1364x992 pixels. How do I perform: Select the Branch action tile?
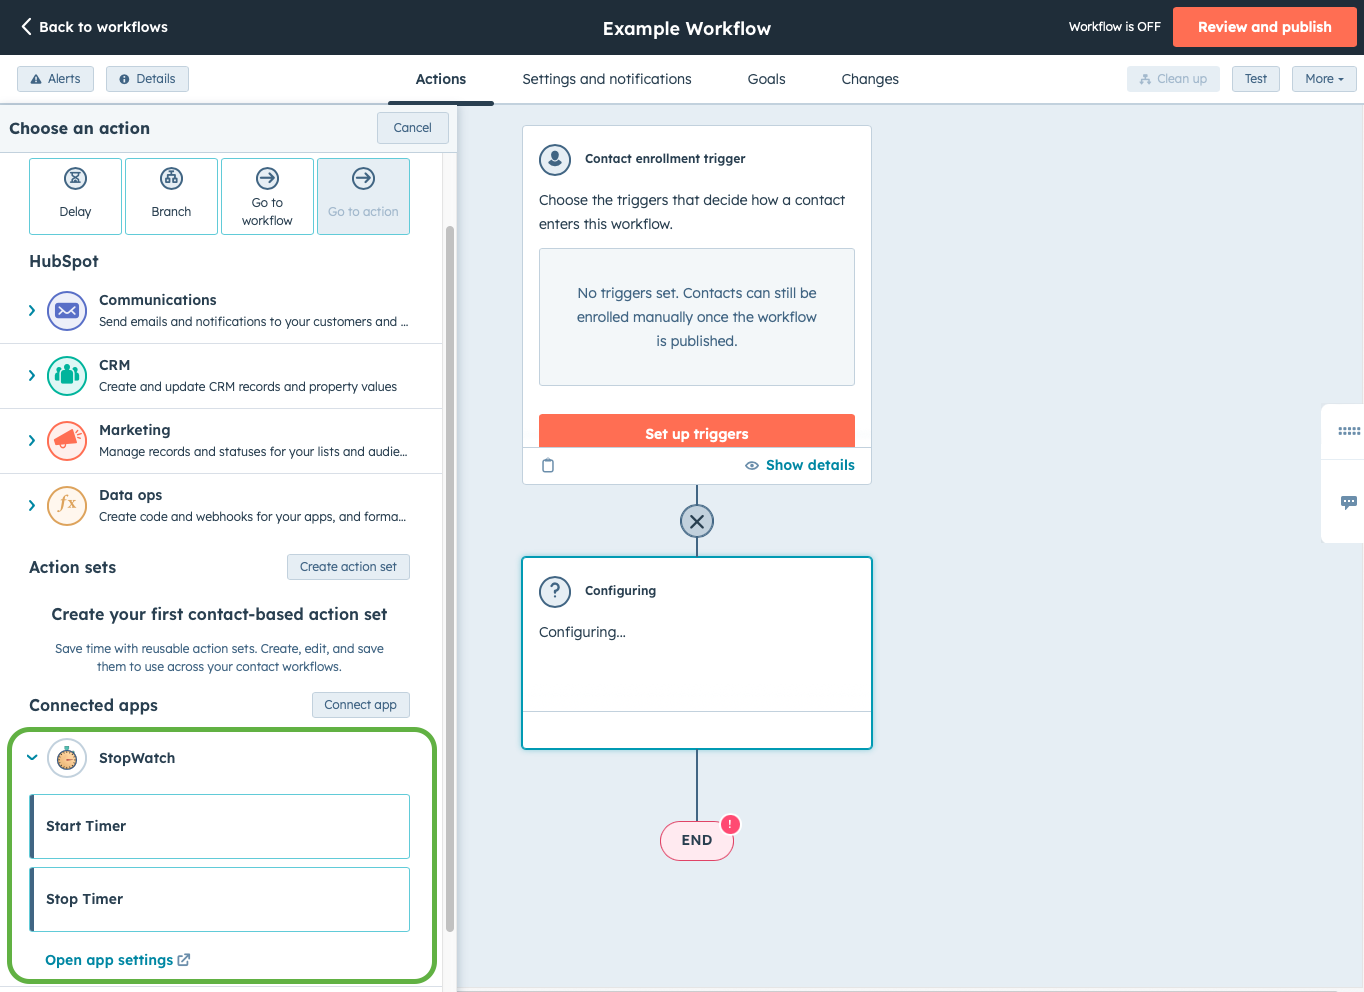point(171,196)
